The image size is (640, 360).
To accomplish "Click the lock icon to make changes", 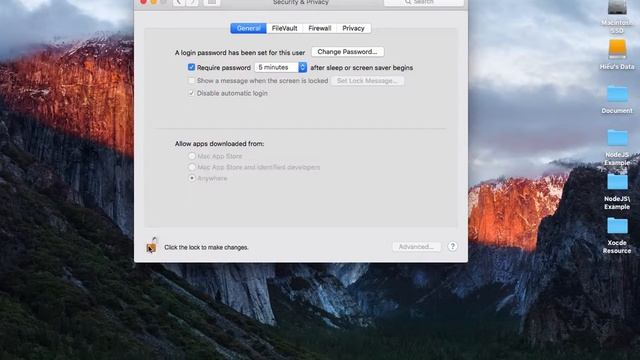I will tap(152, 245).
